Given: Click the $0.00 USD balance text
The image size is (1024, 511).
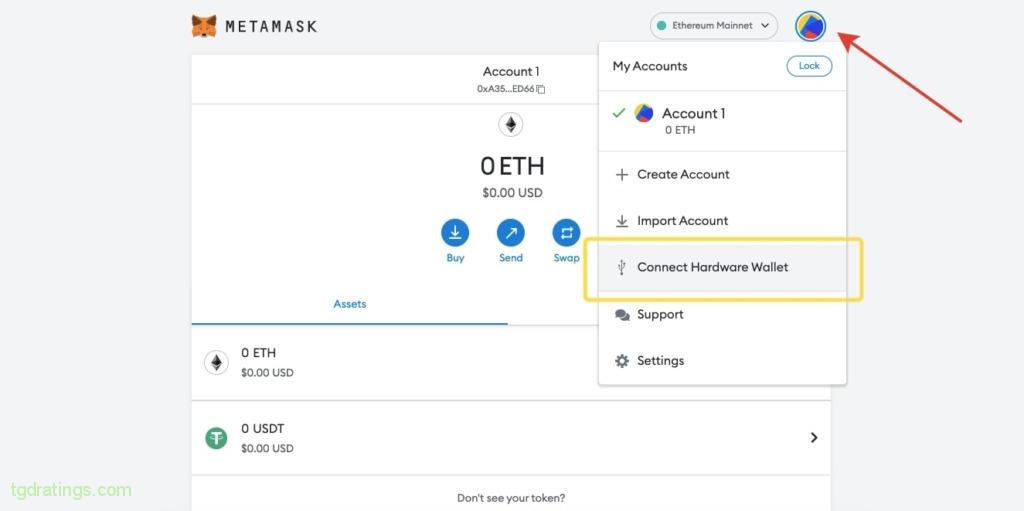Looking at the screenshot, I should [x=512, y=193].
